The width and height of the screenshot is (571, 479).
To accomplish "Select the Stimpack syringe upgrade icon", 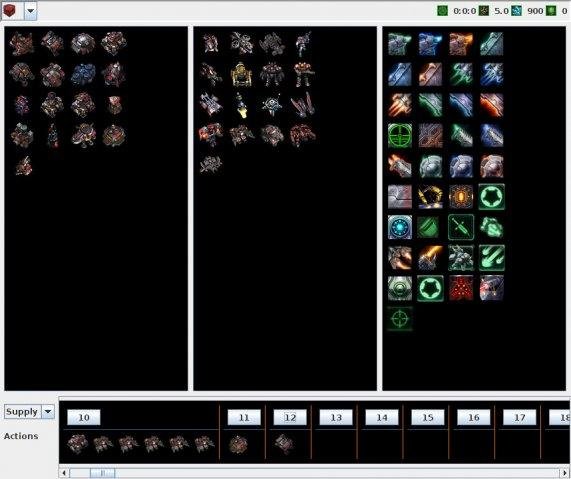I will point(461,227).
